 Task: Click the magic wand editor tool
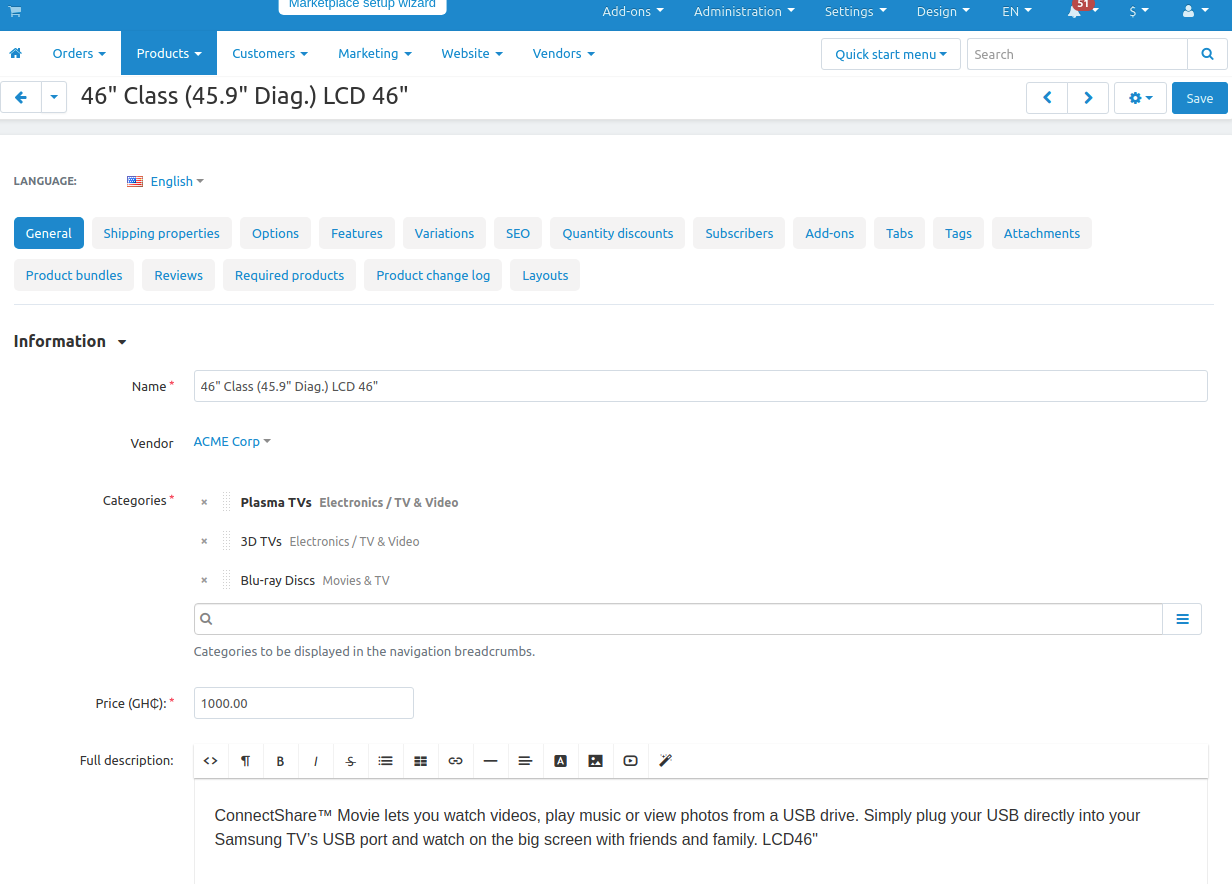pyautogui.click(x=666, y=761)
